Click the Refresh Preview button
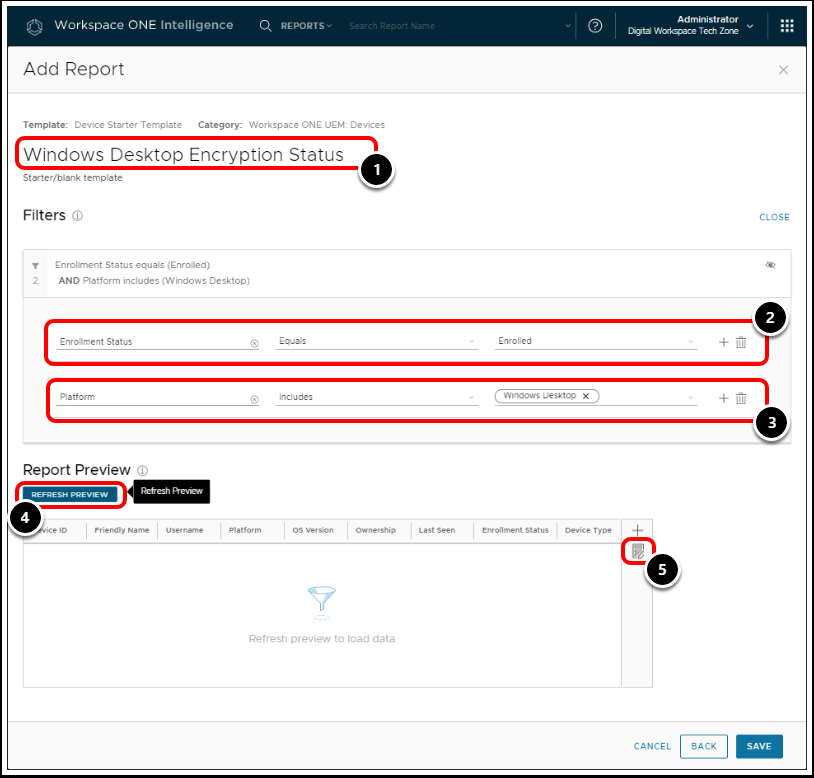 [70, 494]
